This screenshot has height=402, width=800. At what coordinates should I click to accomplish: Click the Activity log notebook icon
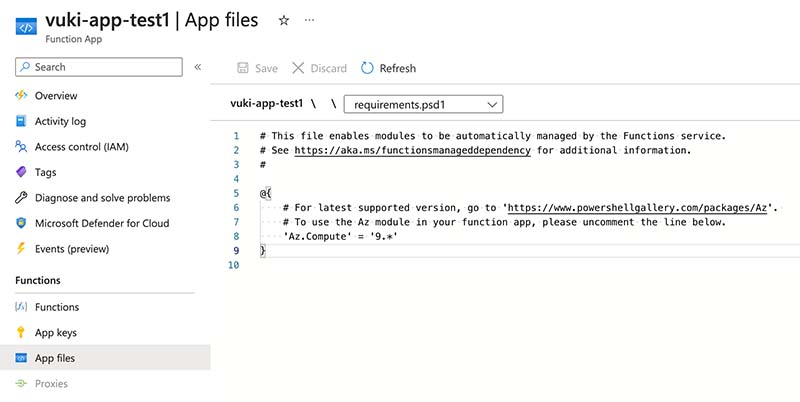click(x=21, y=121)
